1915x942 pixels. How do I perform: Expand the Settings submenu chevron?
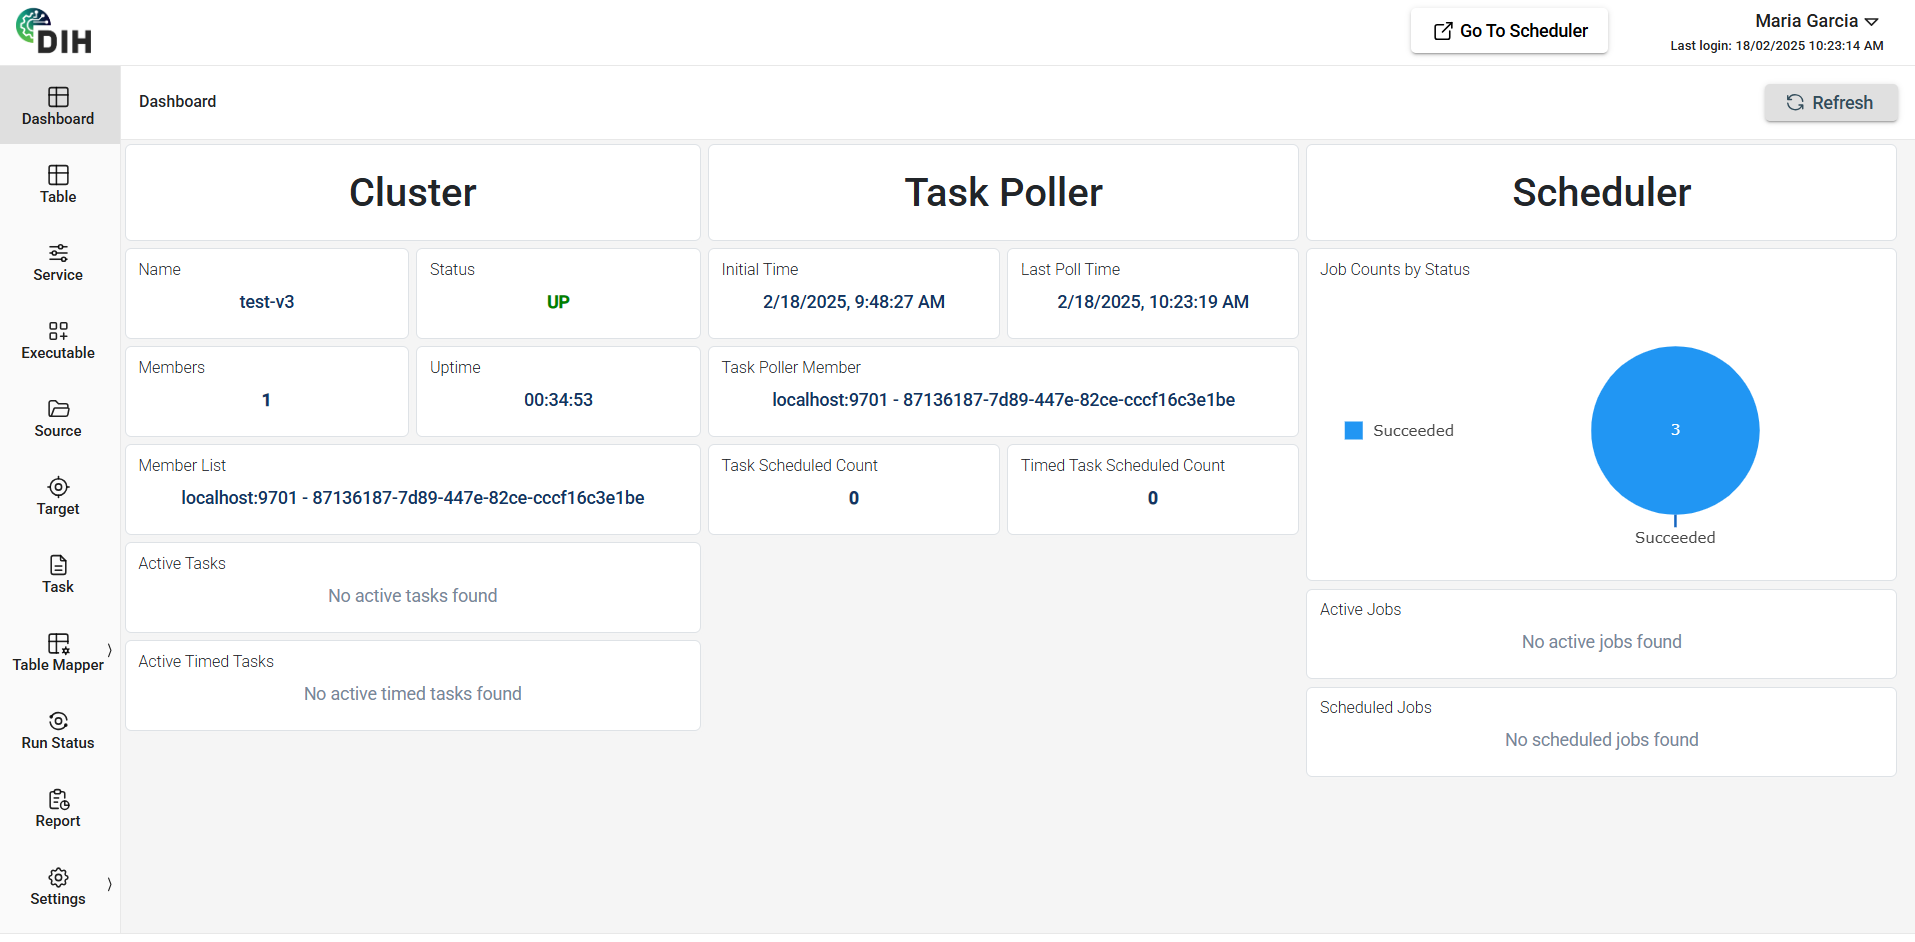point(109,885)
